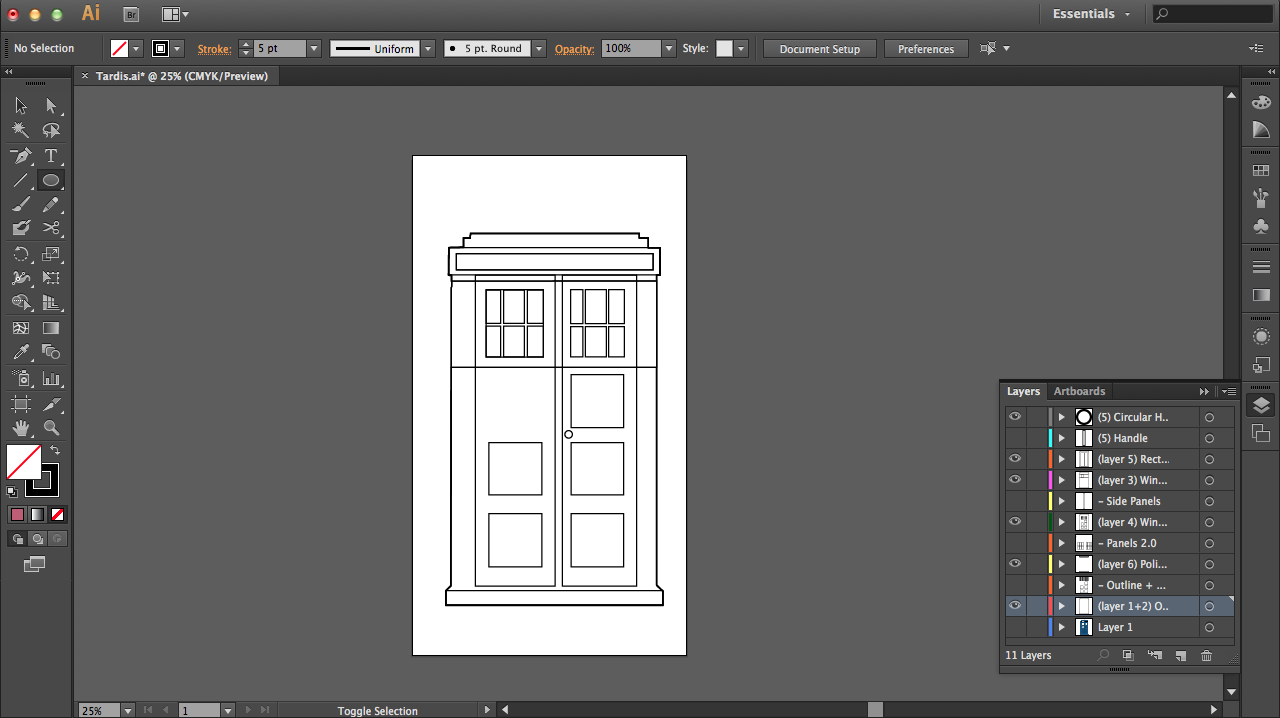Select the Artboard tool
The image size is (1280, 718).
tap(21, 404)
